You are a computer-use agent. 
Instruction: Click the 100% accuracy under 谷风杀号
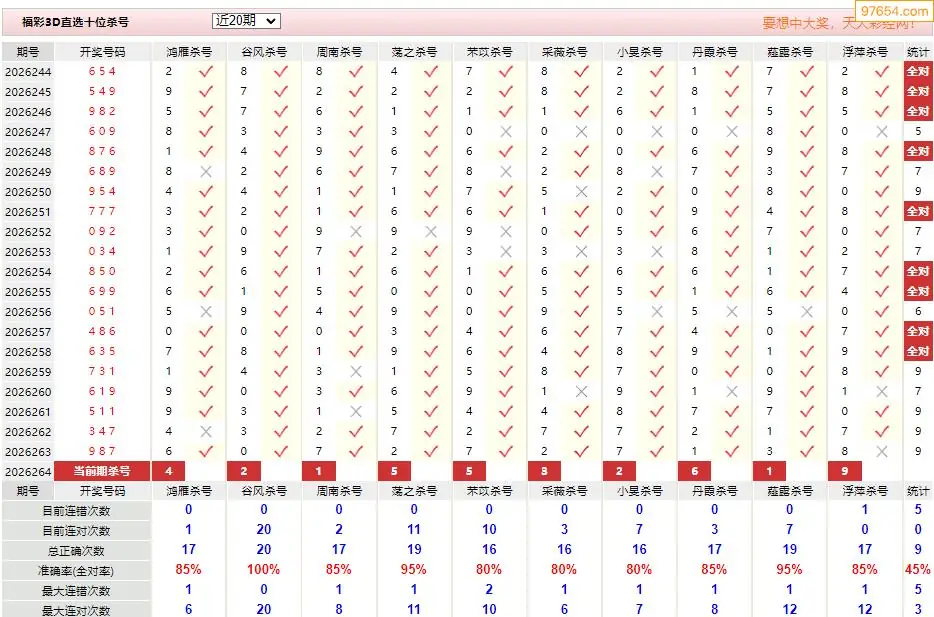263,570
